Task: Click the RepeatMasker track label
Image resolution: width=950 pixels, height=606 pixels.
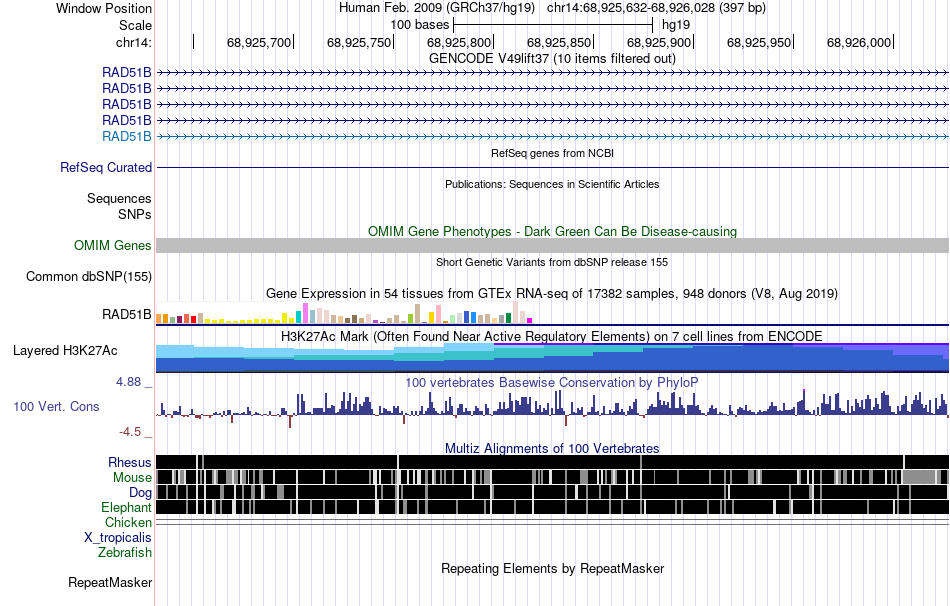Action: [110, 582]
